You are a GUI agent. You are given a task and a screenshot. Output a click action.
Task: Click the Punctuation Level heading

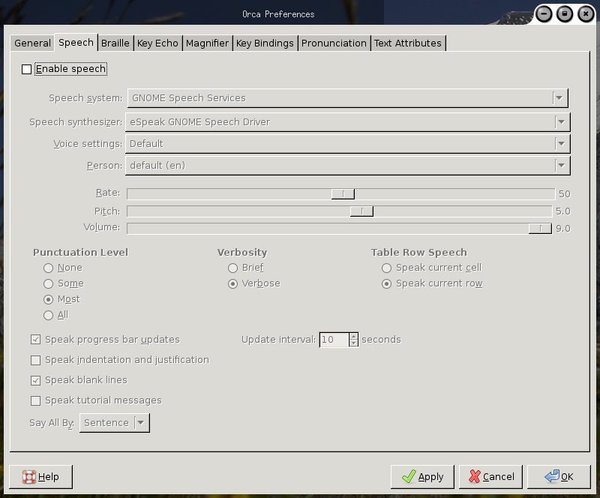coord(80,252)
